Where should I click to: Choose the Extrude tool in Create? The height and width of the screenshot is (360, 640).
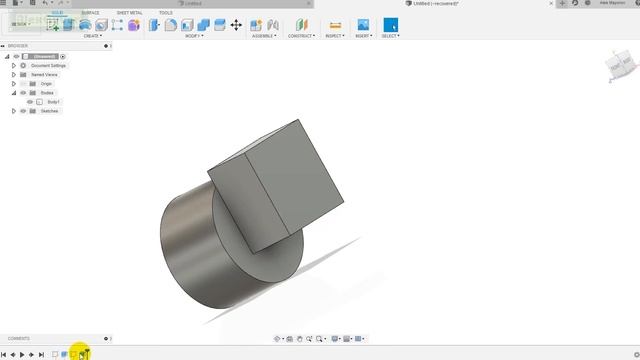click(x=69, y=25)
